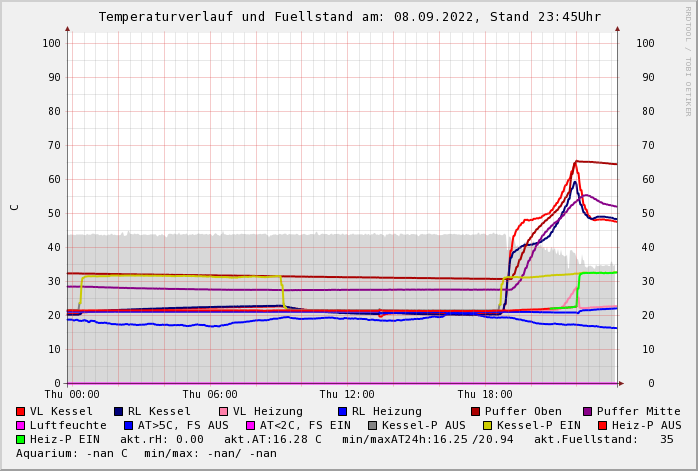698x471 pixels.
Task: Click the dark blue RL Kessel swatch
Action: [118, 411]
